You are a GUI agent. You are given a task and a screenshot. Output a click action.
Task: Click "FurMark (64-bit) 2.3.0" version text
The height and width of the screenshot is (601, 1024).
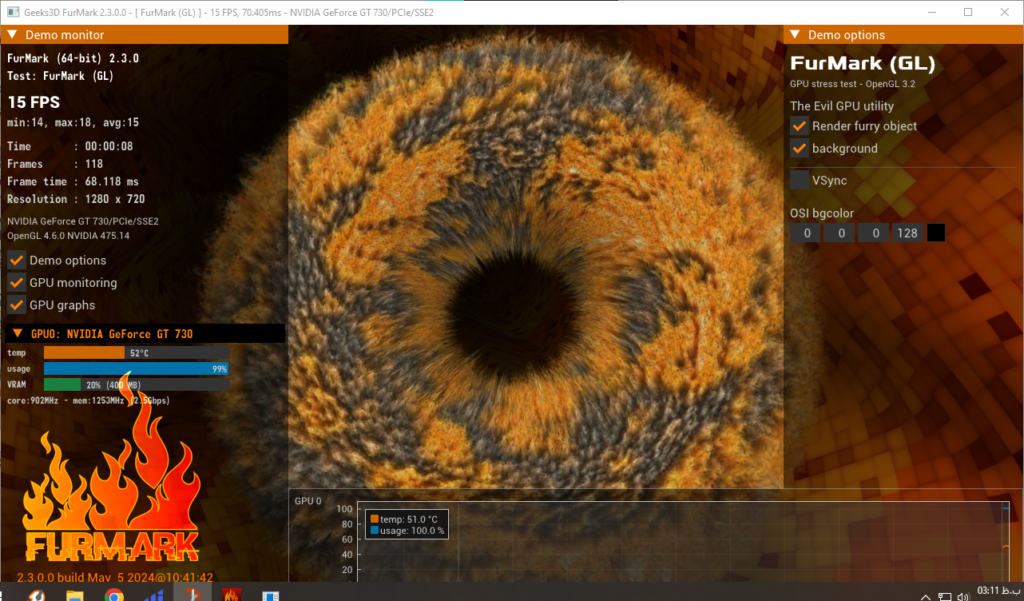pyautogui.click(x=73, y=59)
